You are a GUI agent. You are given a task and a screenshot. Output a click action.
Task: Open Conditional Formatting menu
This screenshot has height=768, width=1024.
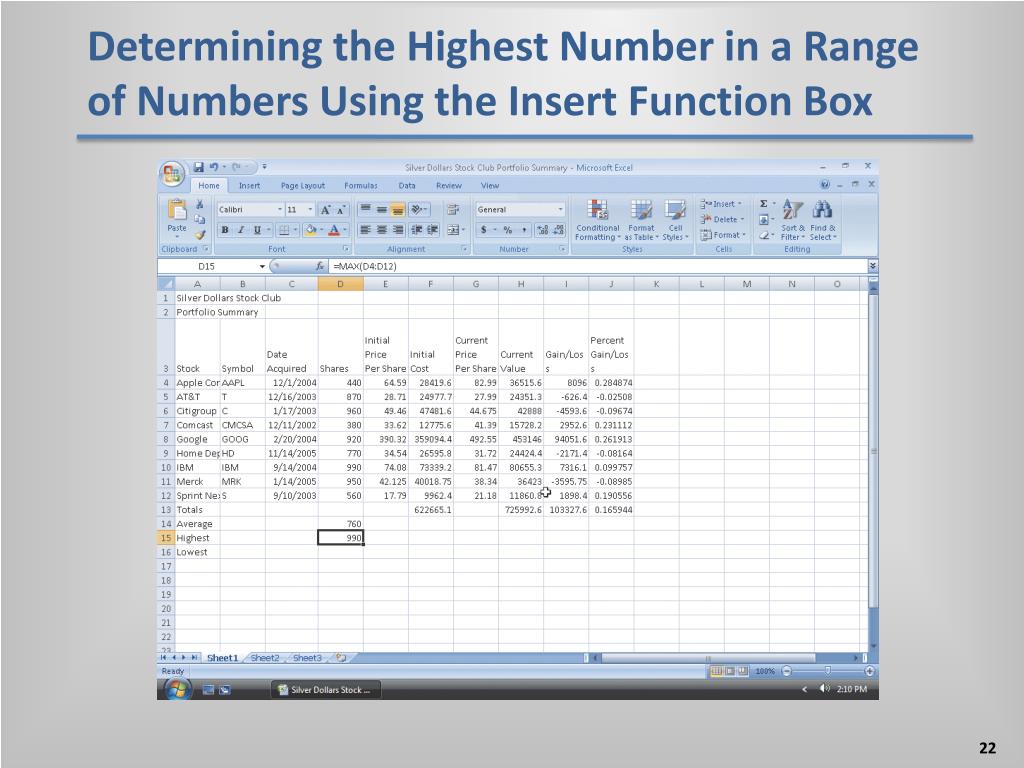click(598, 219)
